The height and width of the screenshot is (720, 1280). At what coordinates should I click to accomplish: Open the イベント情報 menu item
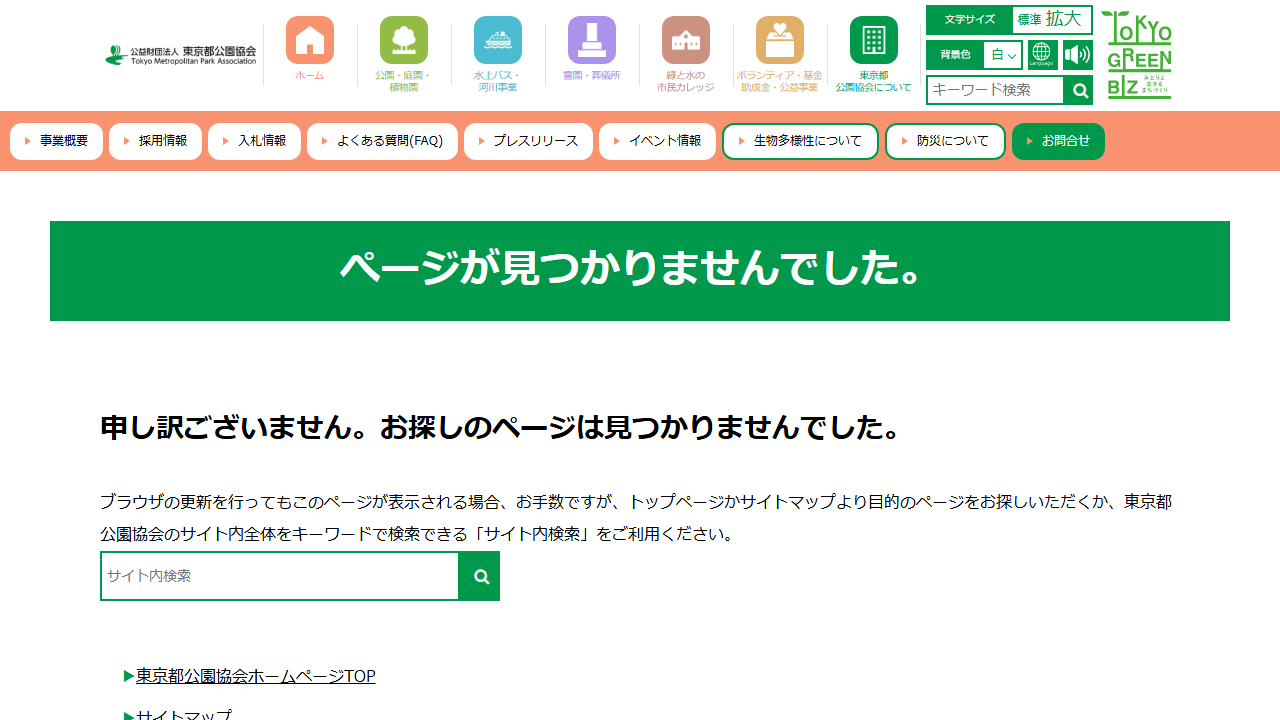pos(657,141)
